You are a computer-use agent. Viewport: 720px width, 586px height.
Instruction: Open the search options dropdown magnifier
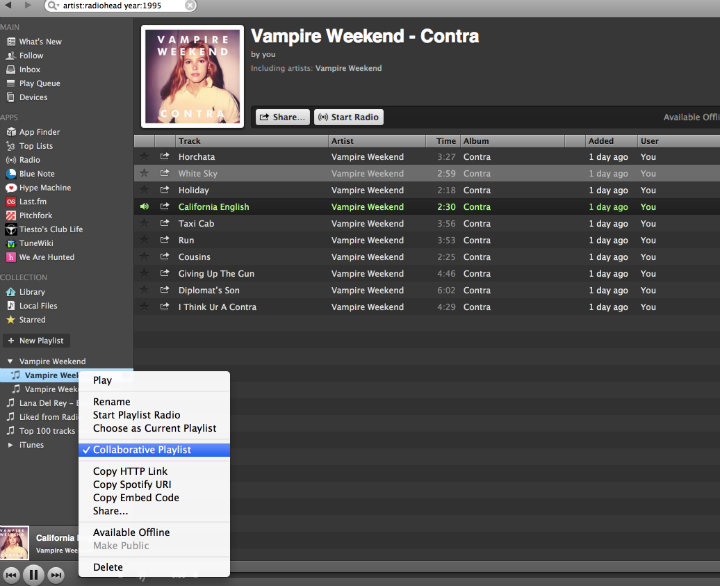[54, 6]
